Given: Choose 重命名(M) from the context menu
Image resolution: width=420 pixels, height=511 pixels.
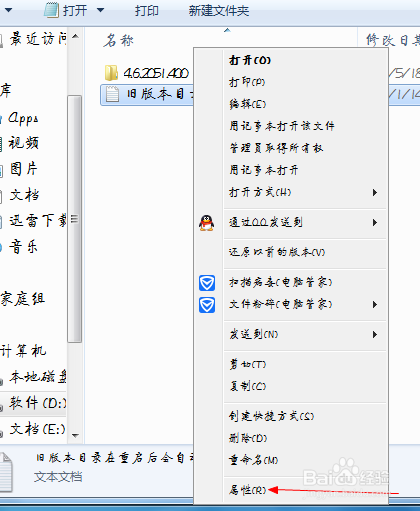Looking at the screenshot, I should click(x=253, y=460).
